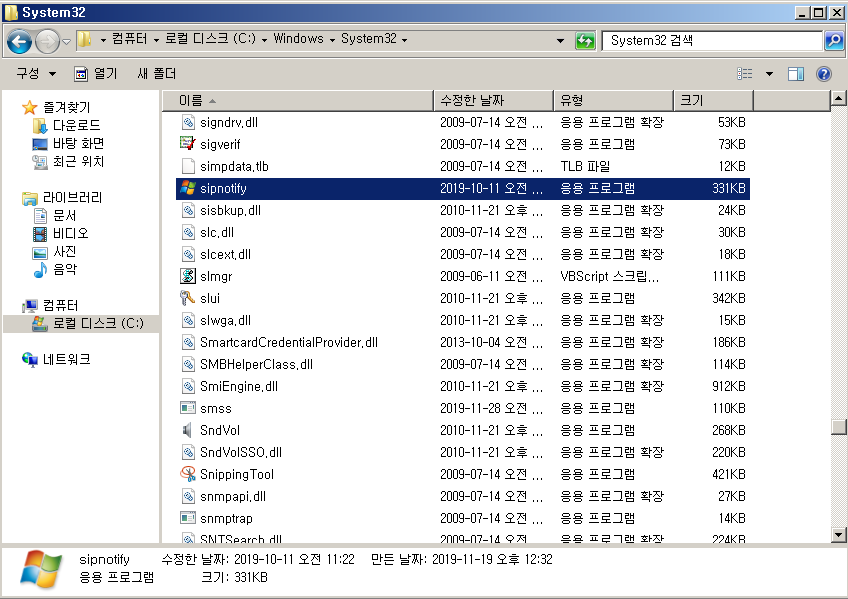Click the sipnotify details pane thumbnail
Viewport: 848px width, 599px height.
[x=40, y=570]
